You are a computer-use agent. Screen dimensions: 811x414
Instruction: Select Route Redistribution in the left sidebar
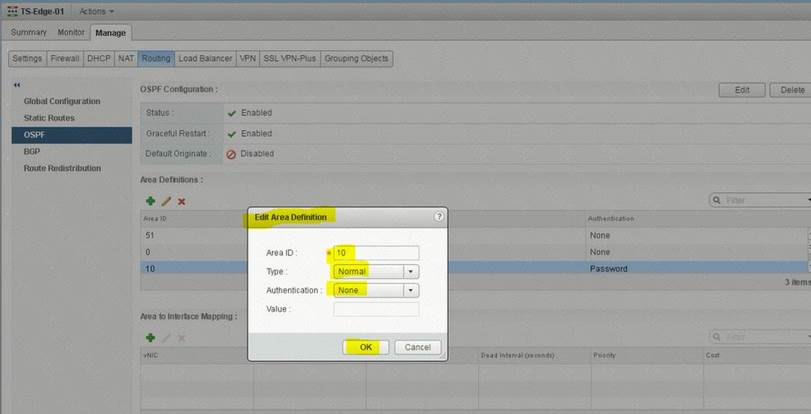tap(62, 168)
